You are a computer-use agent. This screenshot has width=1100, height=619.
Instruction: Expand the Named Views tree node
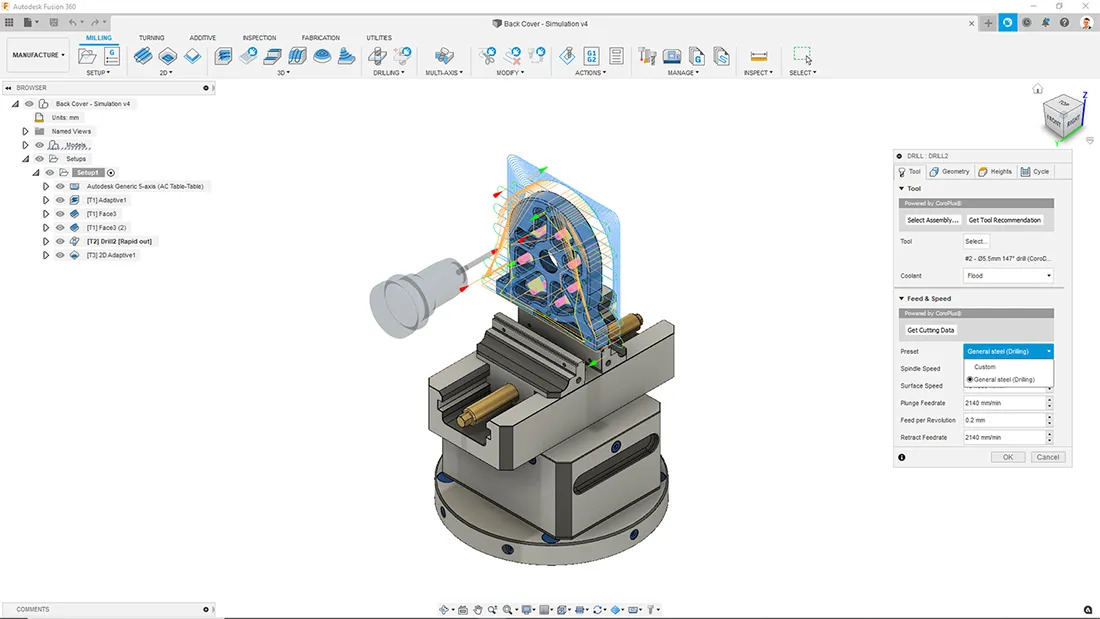[25, 131]
